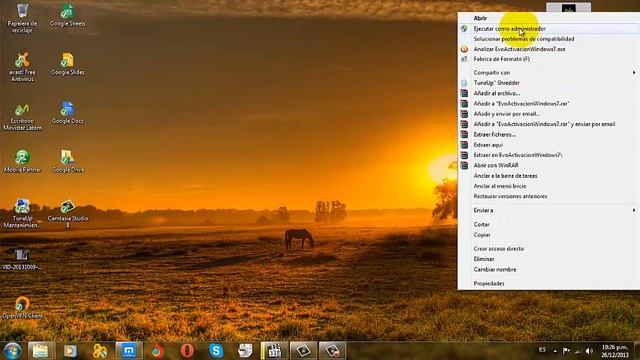Select TuneUp Shredder menu entry

pos(548,83)
